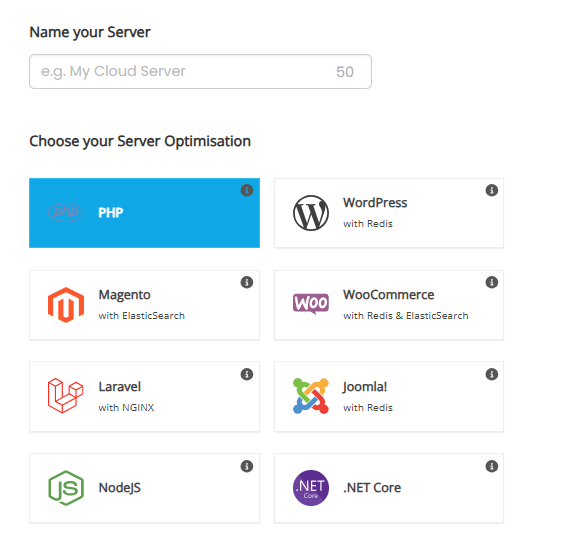Screen dimensions: 579x543
Task: Click the 'with NGINX' subtitle text
Action: (x=126, y=408)
